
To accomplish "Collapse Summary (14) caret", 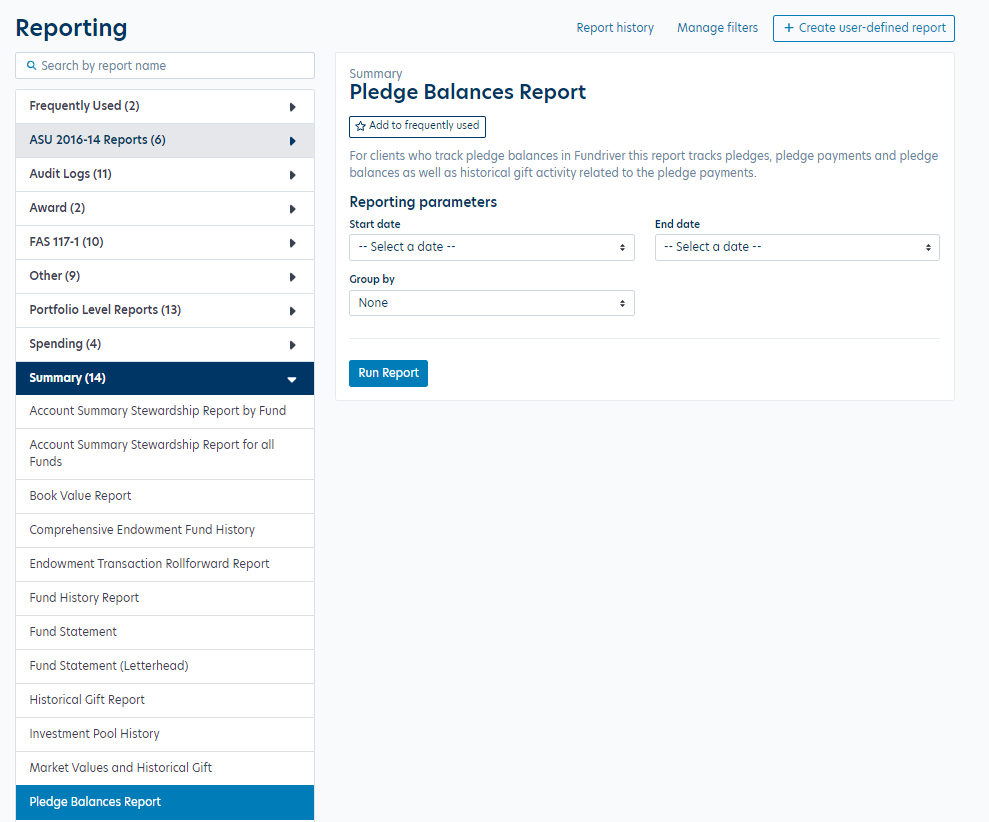I will click(x=292, y=380).
